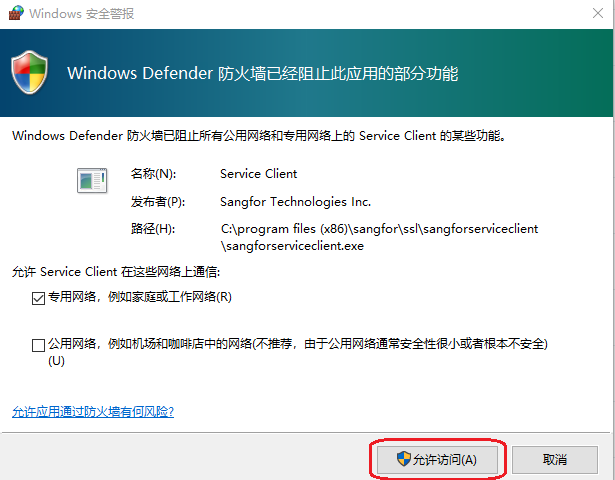This screenshot has height=480, width=615.
Task: Click the Service Client application icon
Action: pos(91,181)
